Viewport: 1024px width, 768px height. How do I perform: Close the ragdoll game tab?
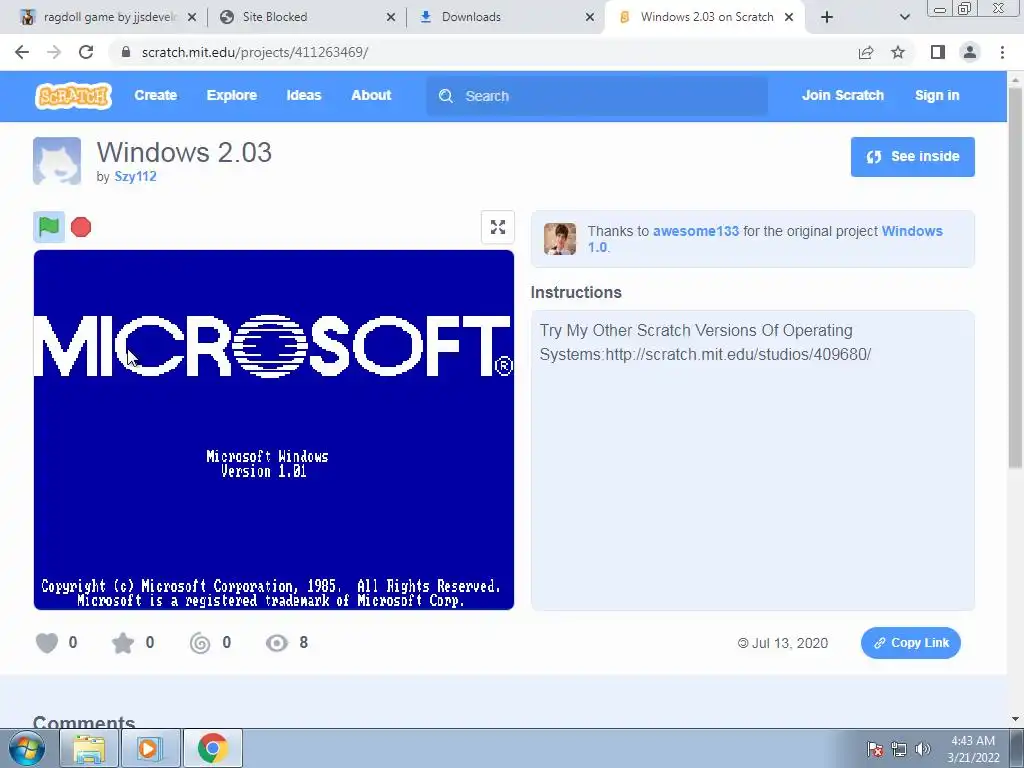click(192, 18)
